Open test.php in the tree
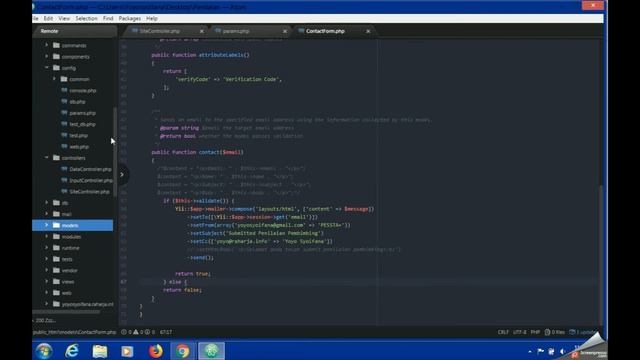Viewport: 640px width, 360px height. tap(78, 136)
